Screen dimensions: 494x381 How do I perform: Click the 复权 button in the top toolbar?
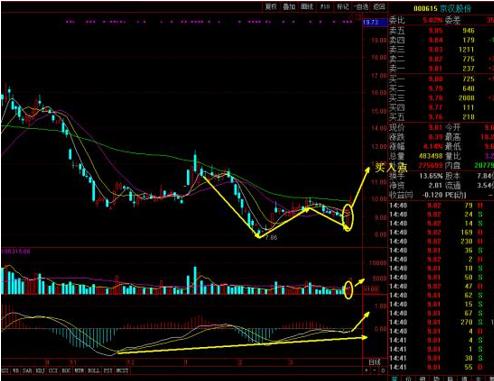(270, 6)
